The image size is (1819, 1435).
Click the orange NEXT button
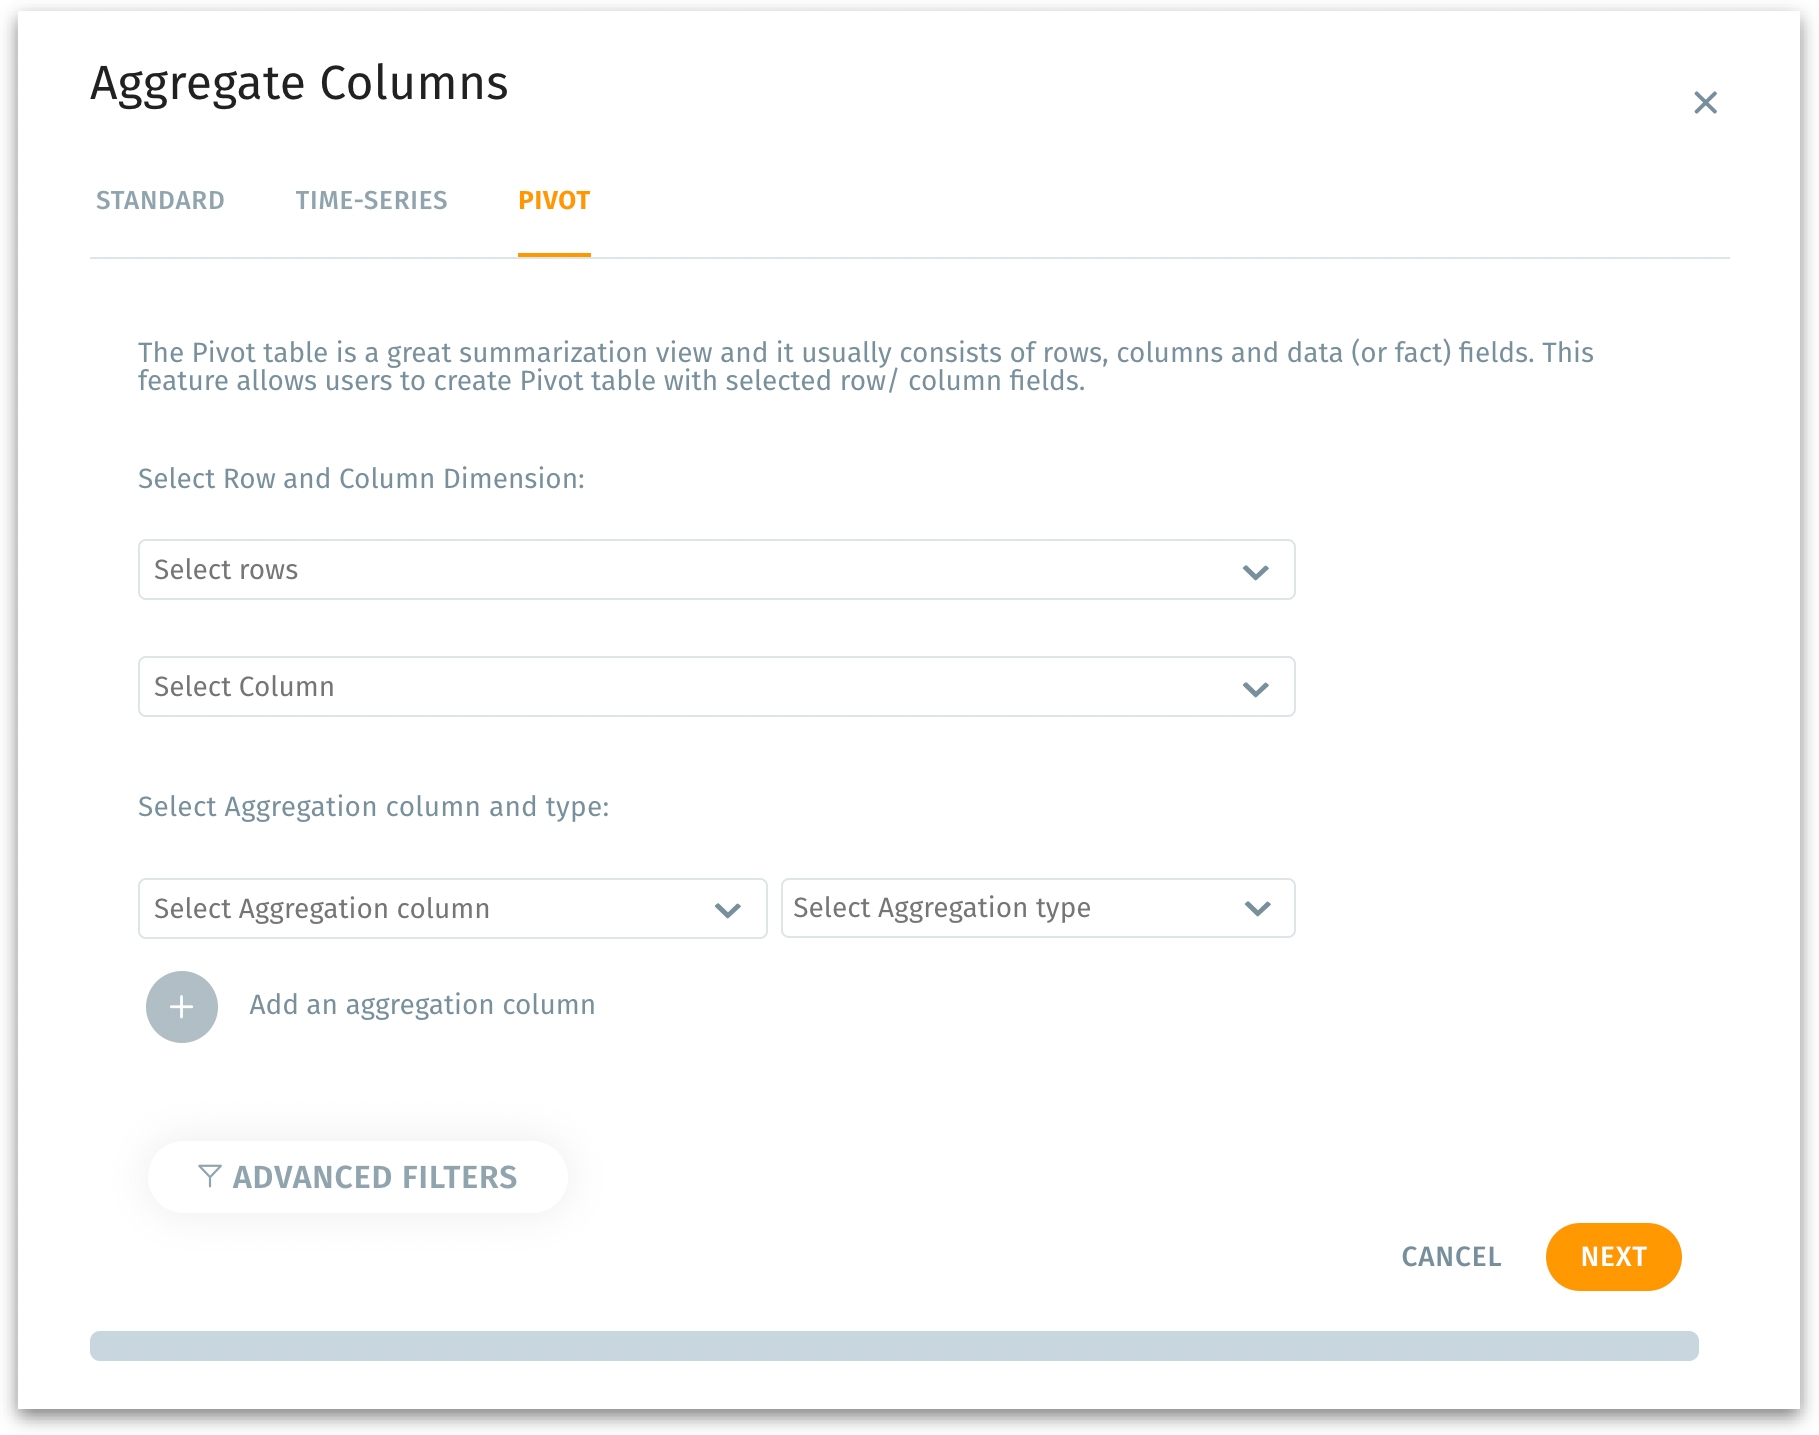click(1613, 1257)
